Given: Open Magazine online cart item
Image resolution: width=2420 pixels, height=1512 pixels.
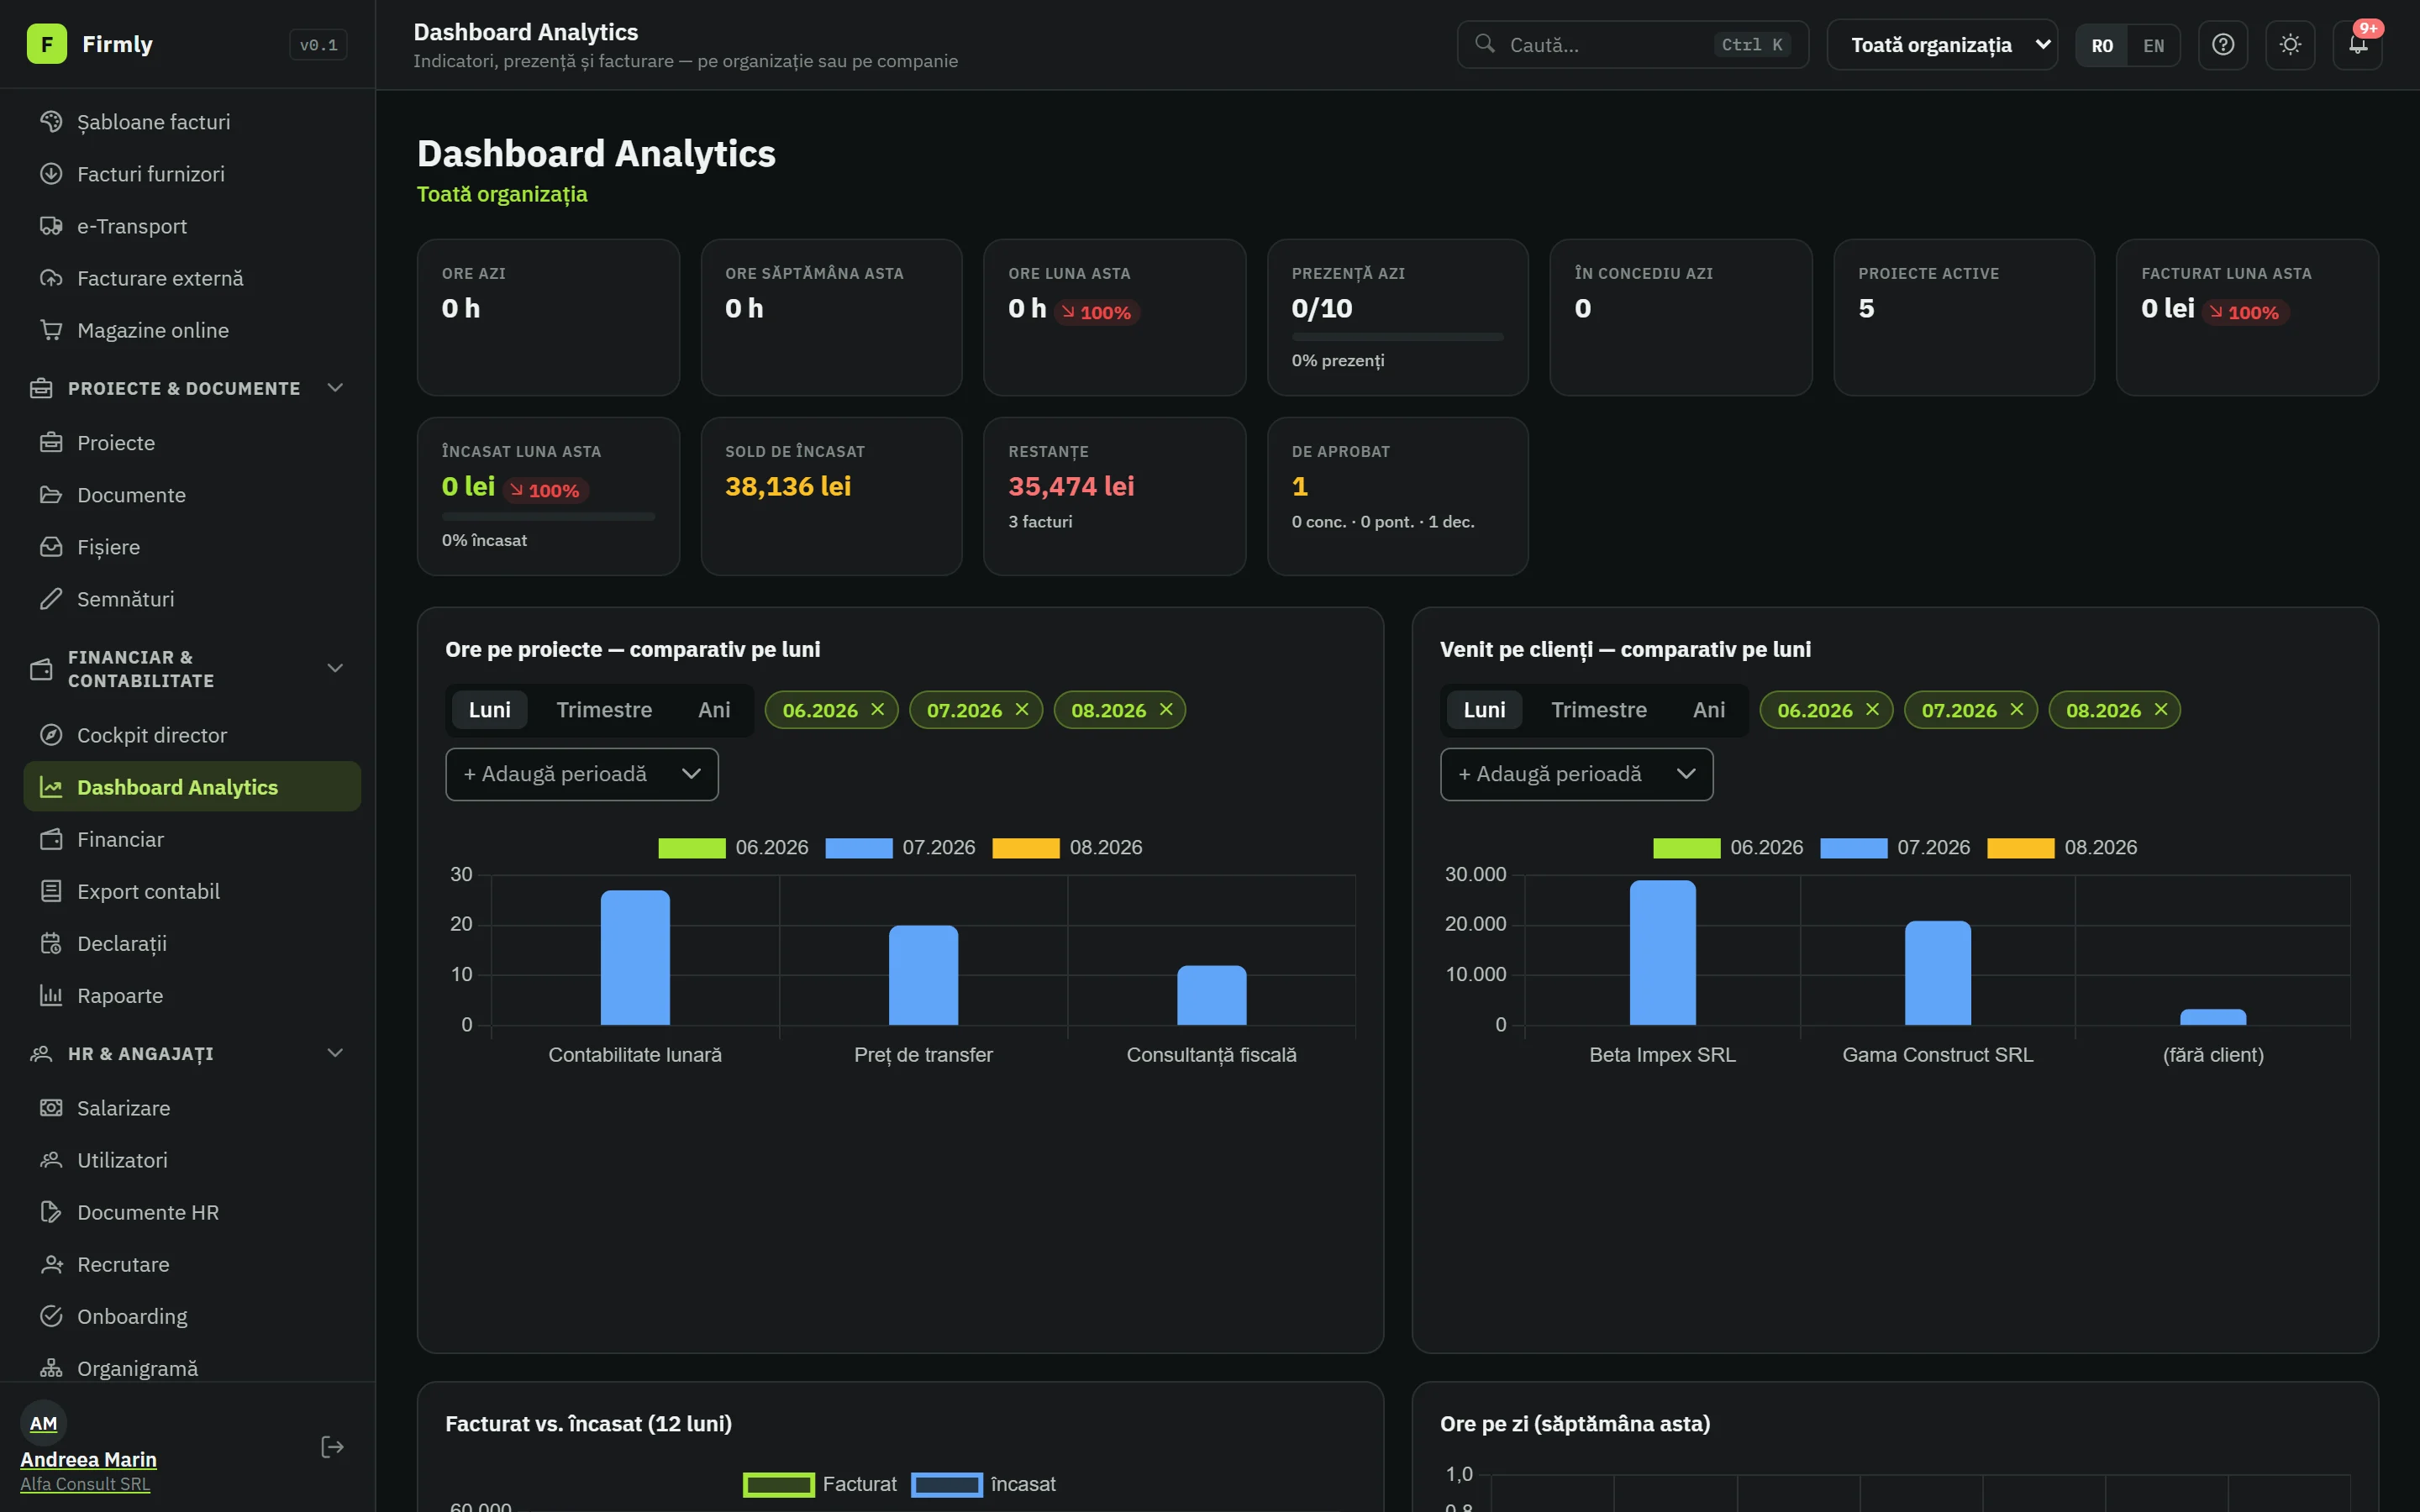Looking at the screenshot, I should [192, 330].
